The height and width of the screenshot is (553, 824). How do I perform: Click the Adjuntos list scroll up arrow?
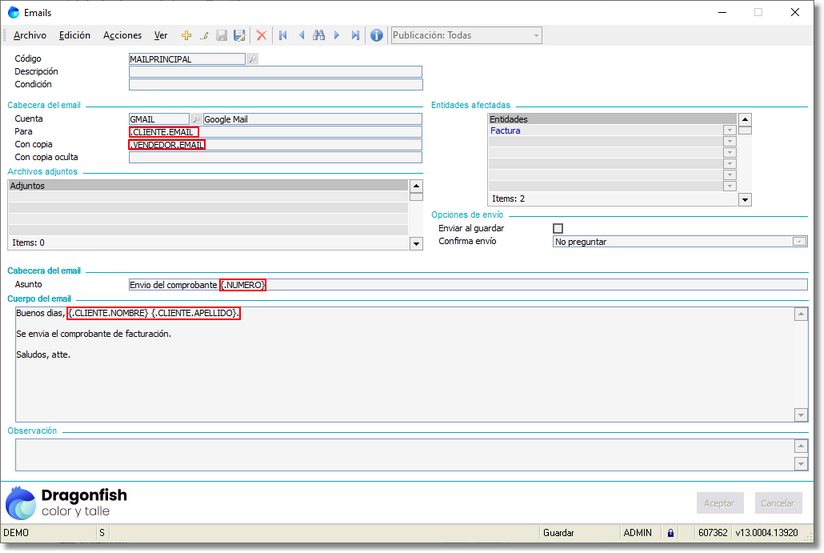tap(416, 186)
